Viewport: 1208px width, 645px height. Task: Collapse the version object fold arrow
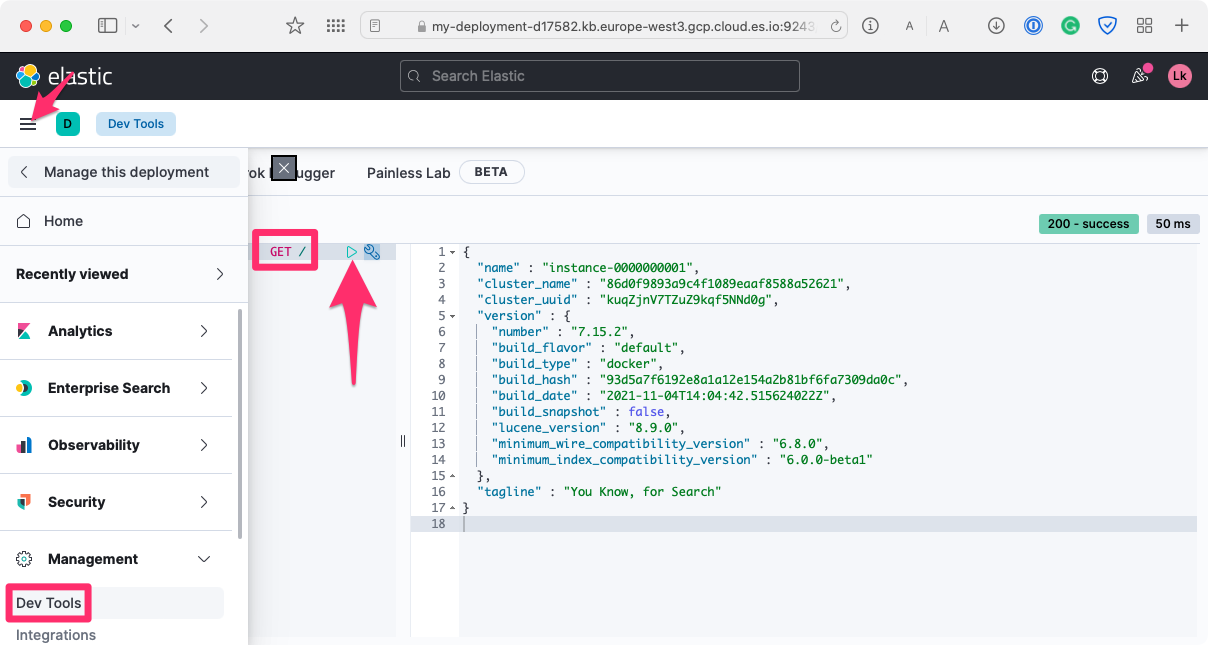[452, 316]
